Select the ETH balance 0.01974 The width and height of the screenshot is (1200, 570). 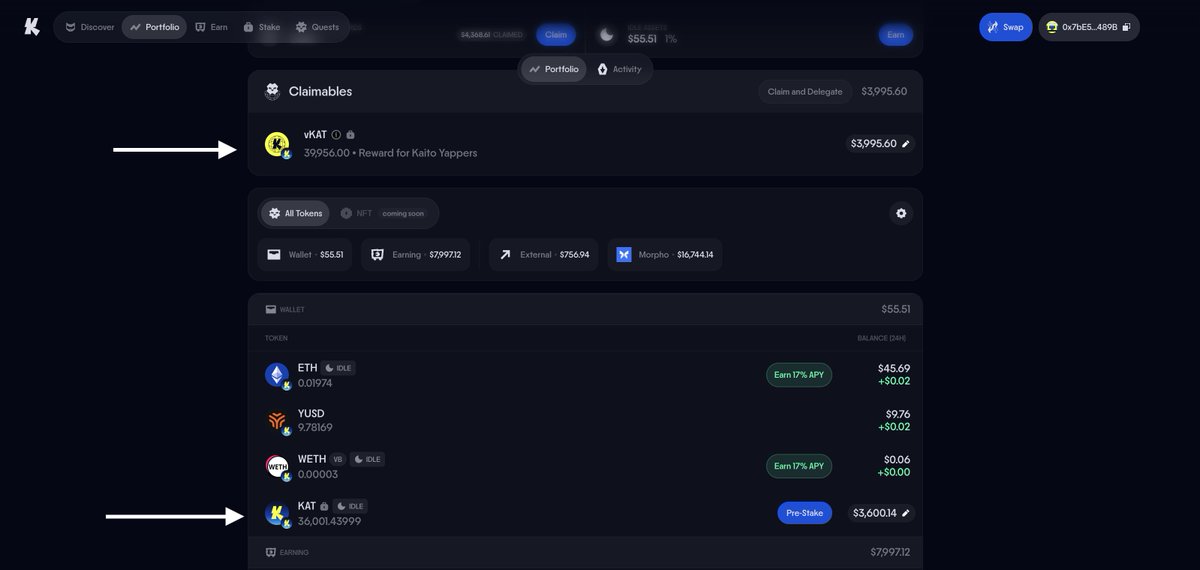(315, 383)
